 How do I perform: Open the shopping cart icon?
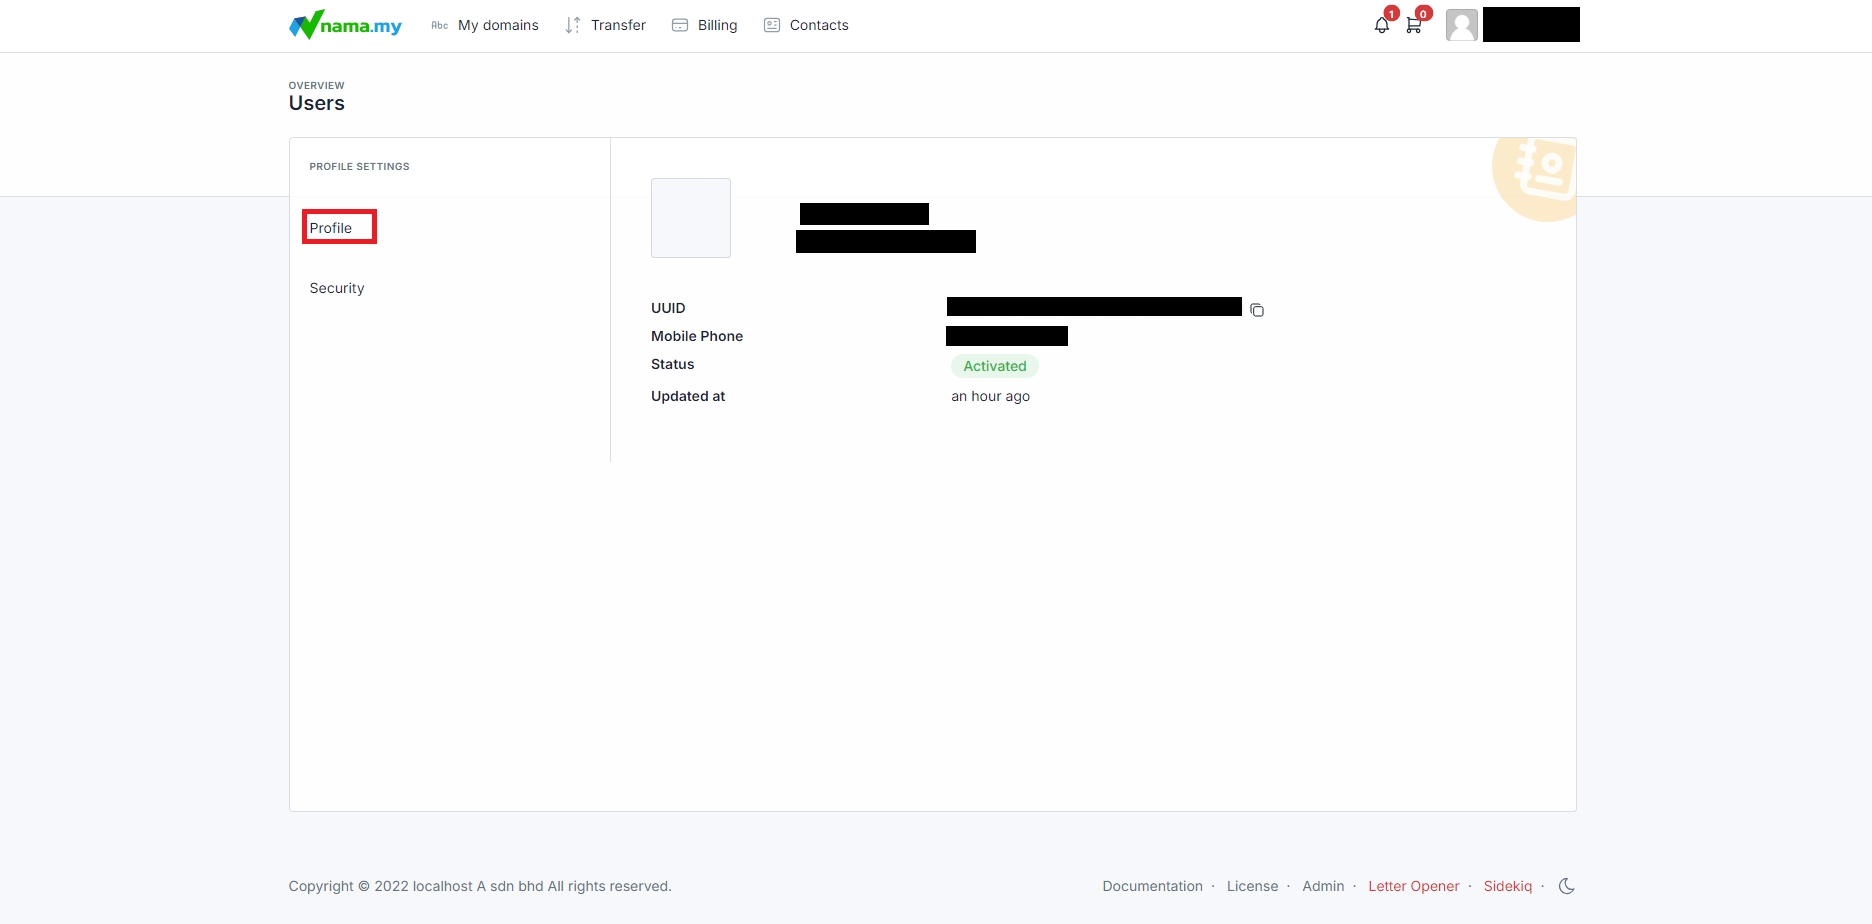click(1413, 26)
